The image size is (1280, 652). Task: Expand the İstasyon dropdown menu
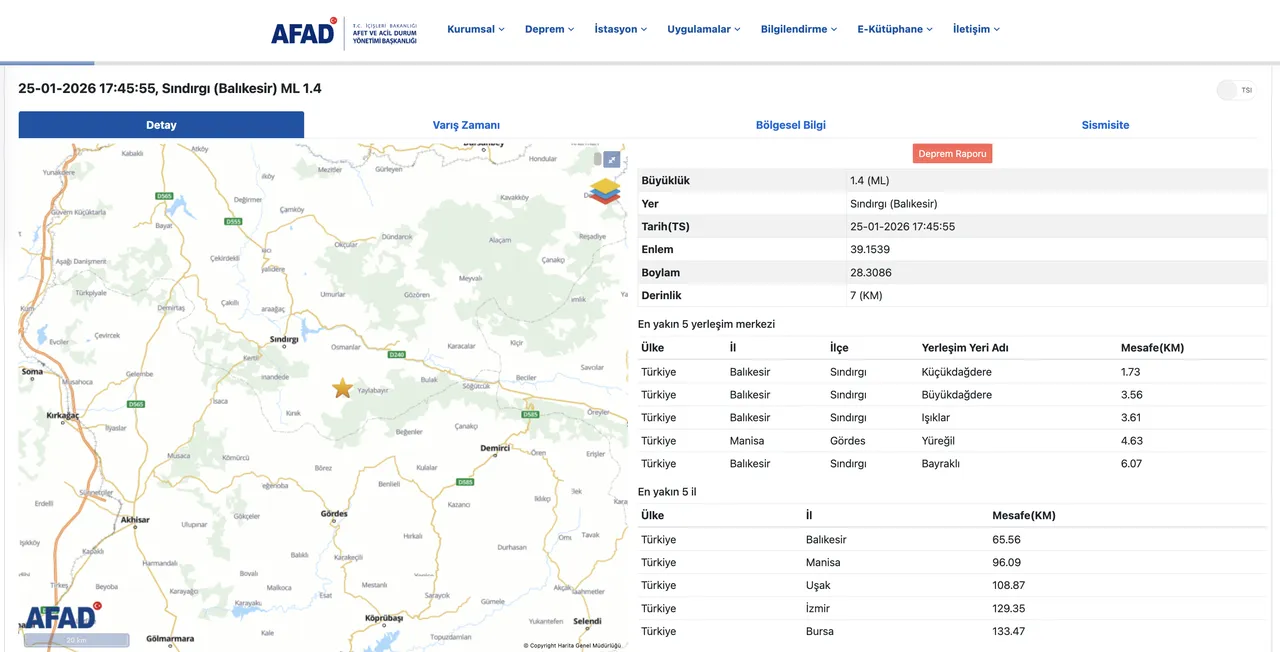point(620,29)
